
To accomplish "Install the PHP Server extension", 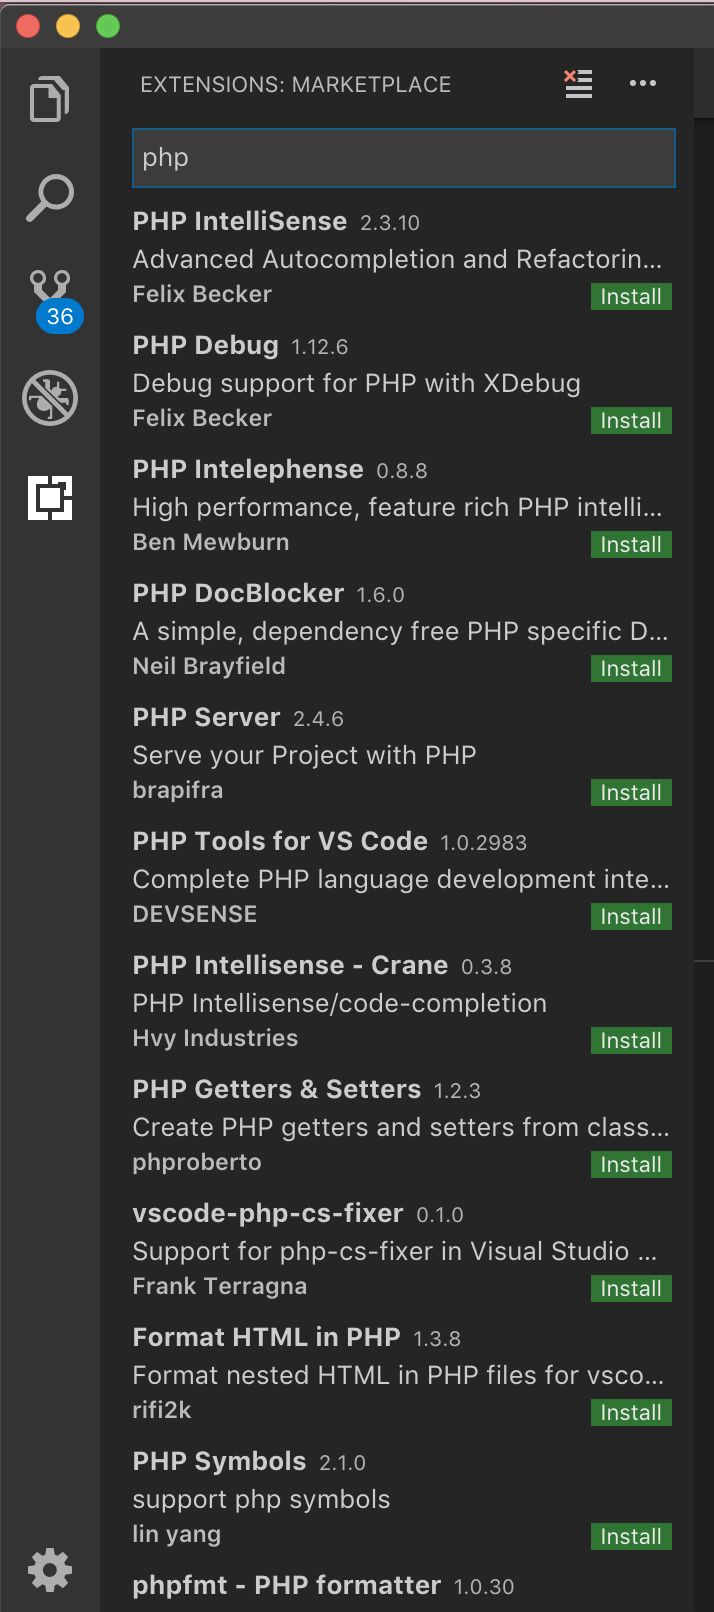I will pyautogui.click(x=631, y=793).
